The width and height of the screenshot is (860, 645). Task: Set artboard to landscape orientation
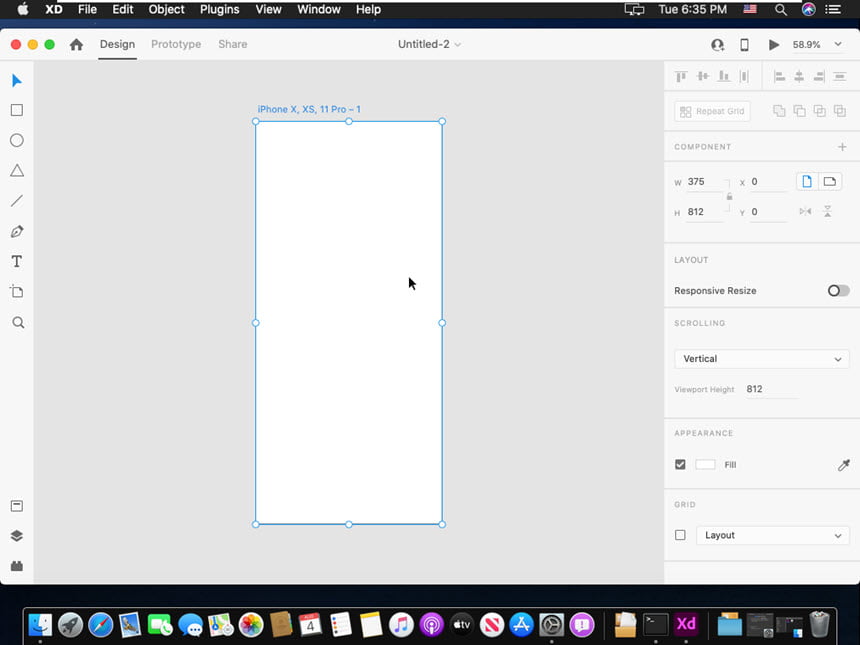click(x=829, y=182)
